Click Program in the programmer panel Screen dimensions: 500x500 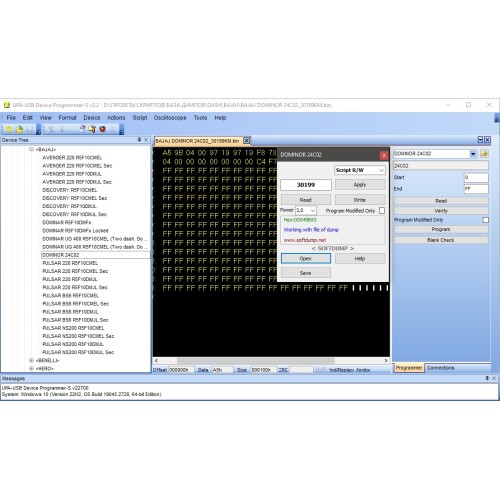(x=441, y=229)
